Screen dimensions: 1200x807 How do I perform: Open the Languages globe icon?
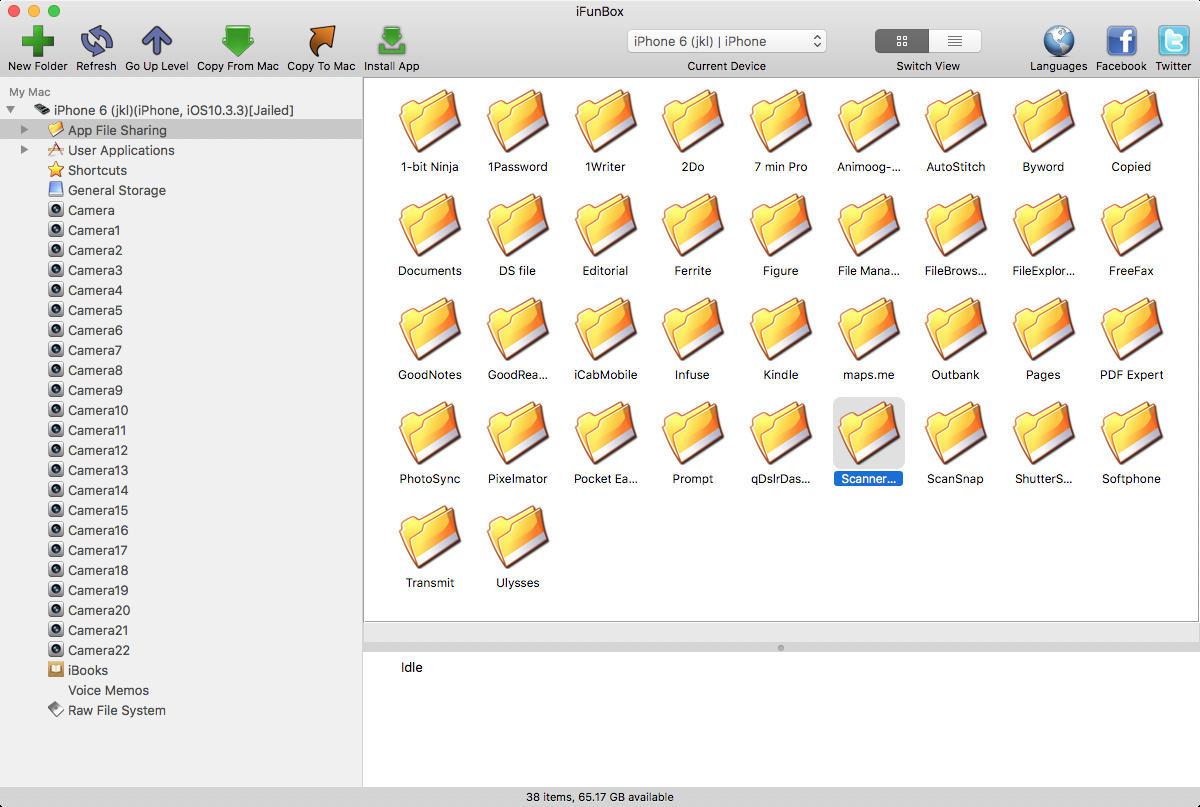pyautogui.click(x=1058, y=41)
